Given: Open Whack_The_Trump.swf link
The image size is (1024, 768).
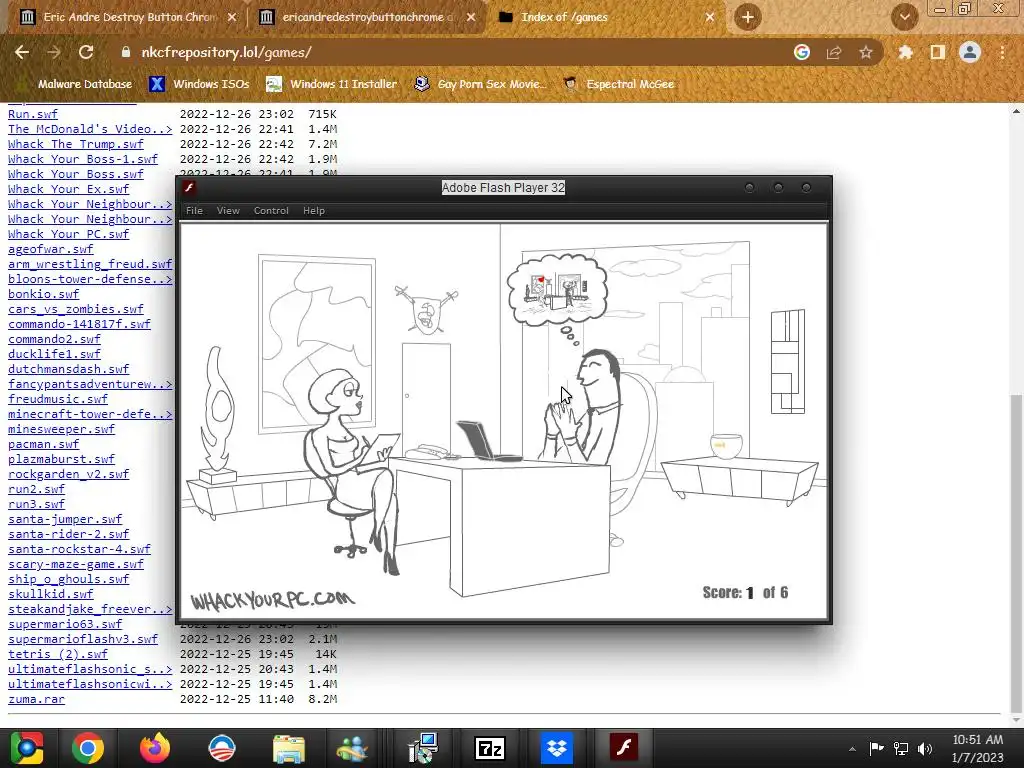Looking at the screenshot, I should click(76, 144).
